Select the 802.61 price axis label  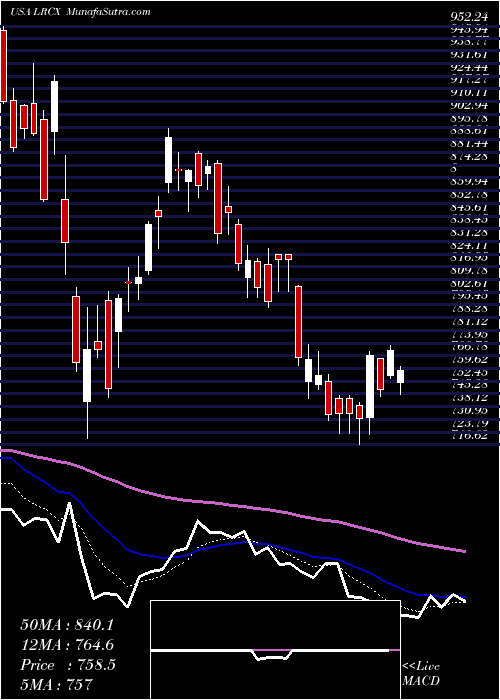click(467, 284)
